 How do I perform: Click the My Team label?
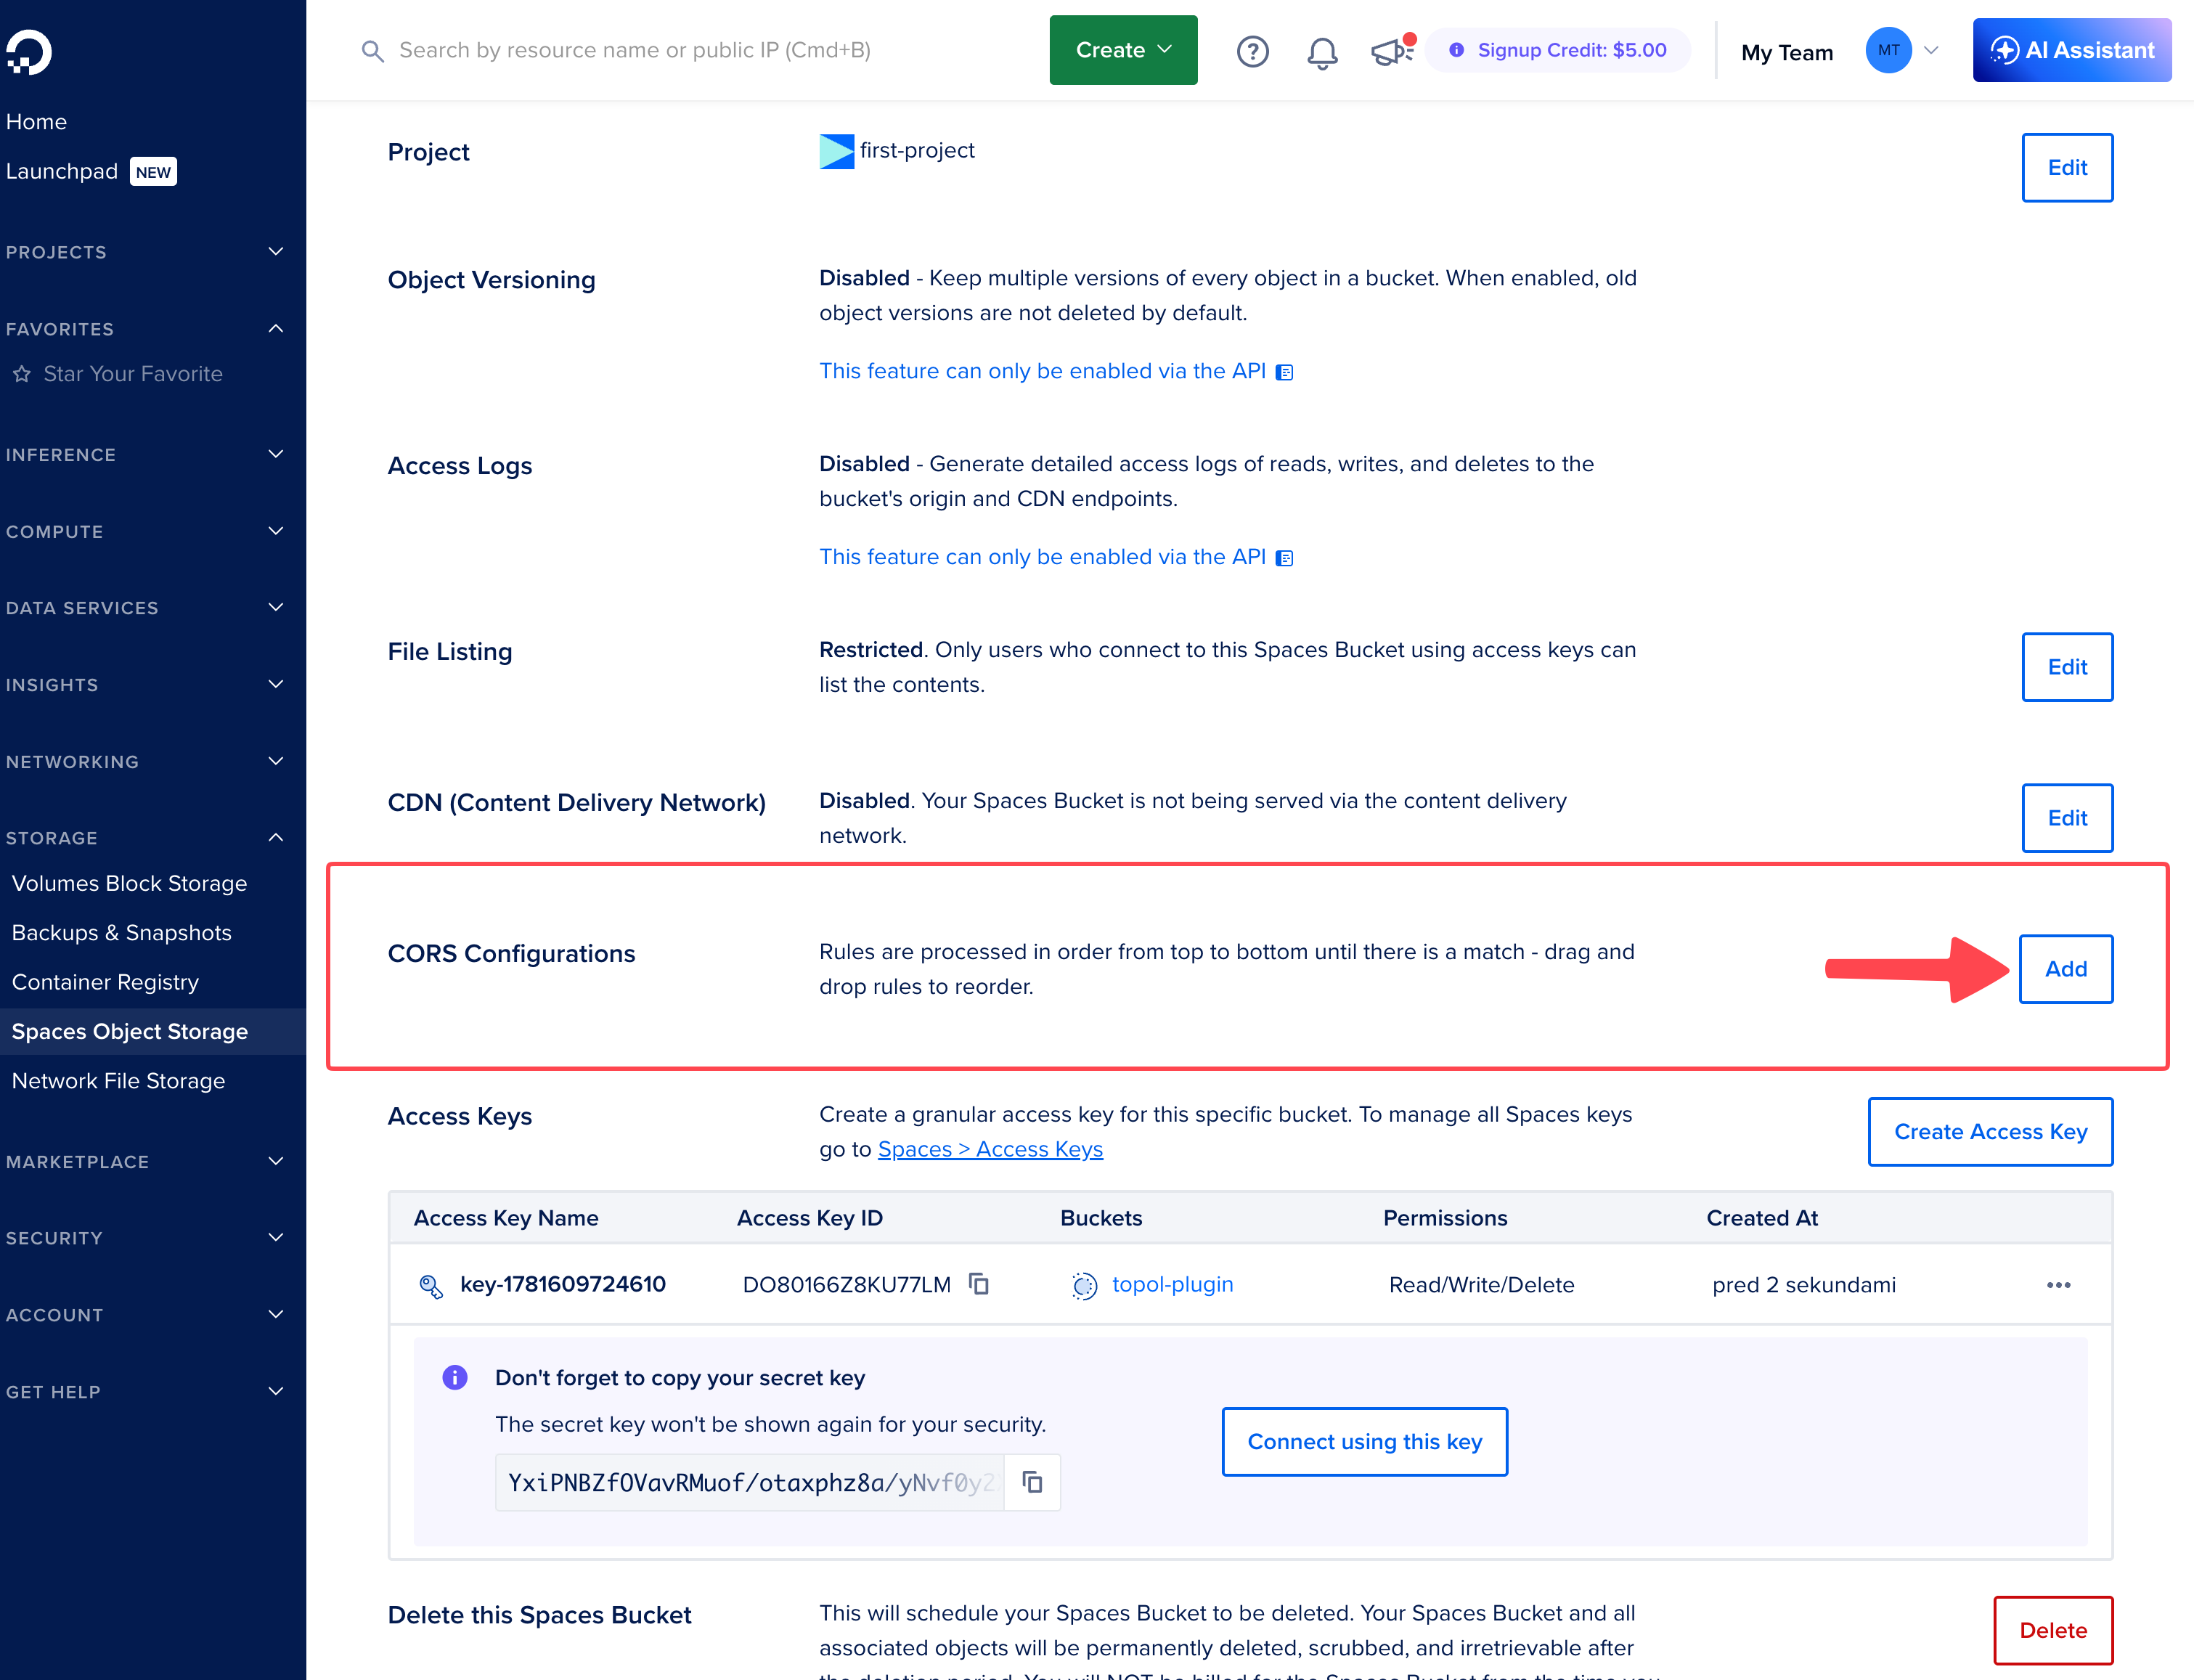tap(1786, 52)
